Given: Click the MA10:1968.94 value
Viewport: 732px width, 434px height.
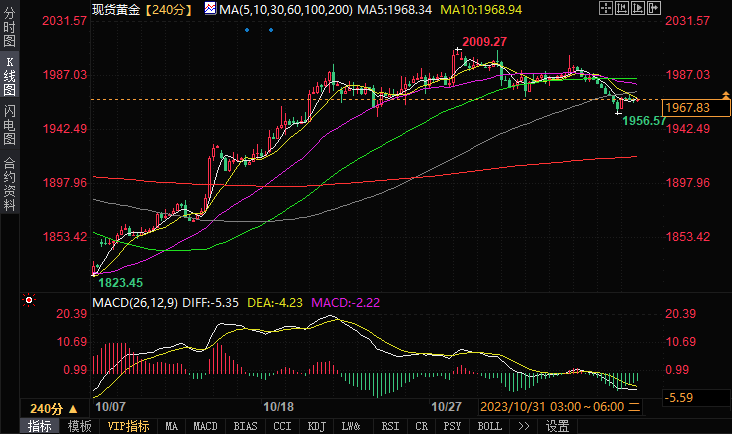Looking at the screenshot, I should click(481, 9).
